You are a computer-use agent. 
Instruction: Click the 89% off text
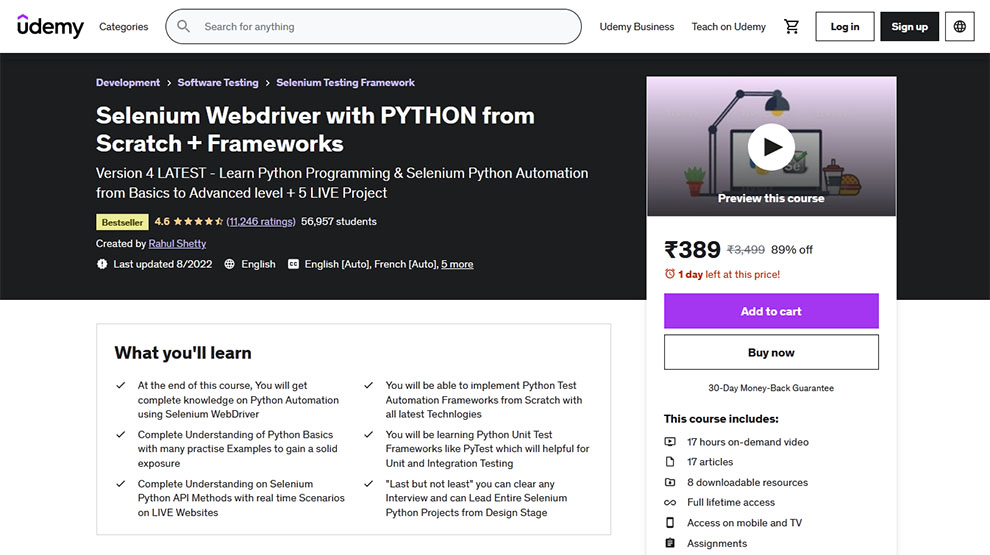tap(792, 249)
